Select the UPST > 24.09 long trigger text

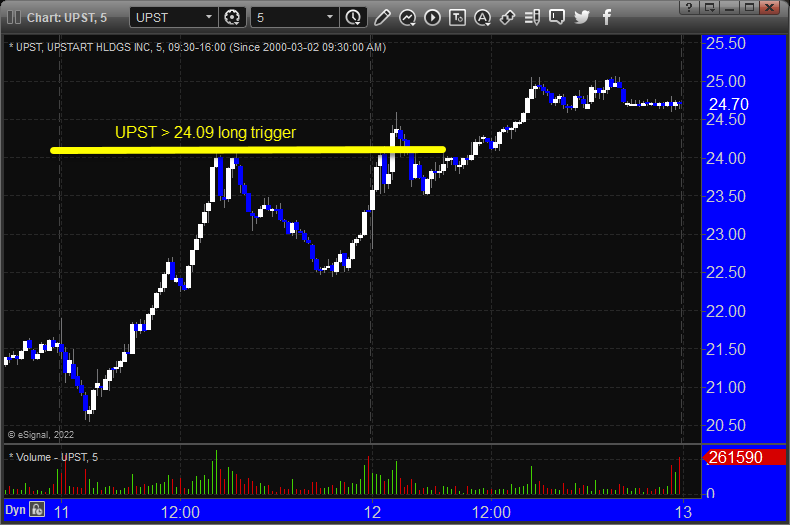click(x=205, y=132)
